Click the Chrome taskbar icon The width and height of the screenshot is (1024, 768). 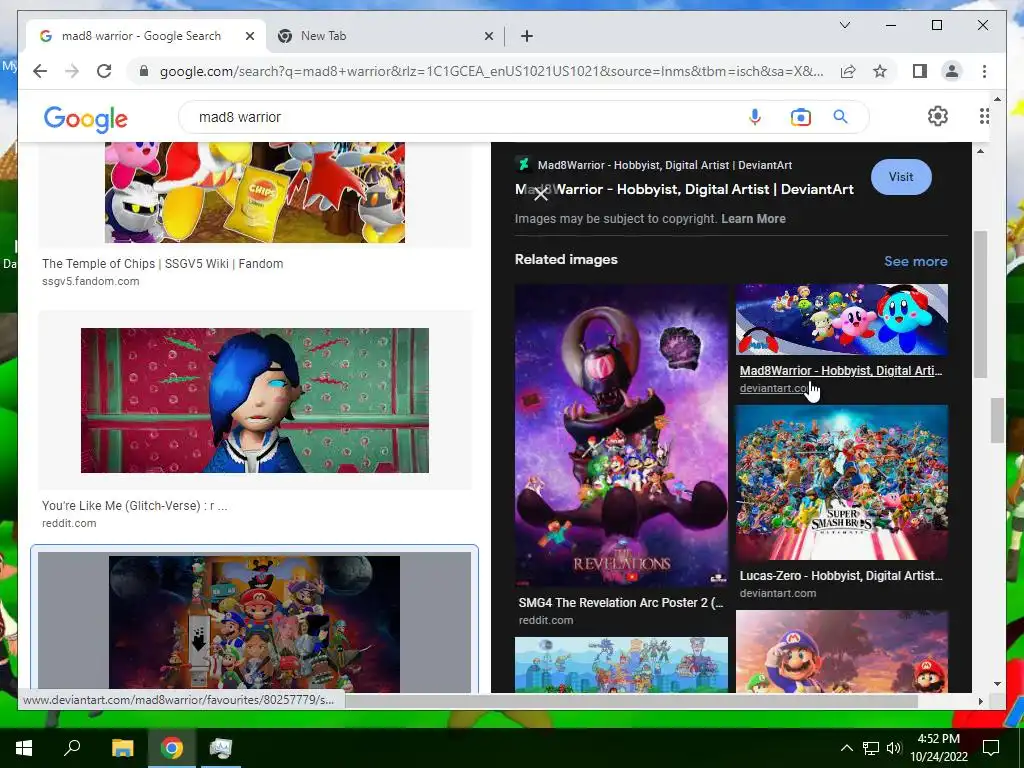172,748
